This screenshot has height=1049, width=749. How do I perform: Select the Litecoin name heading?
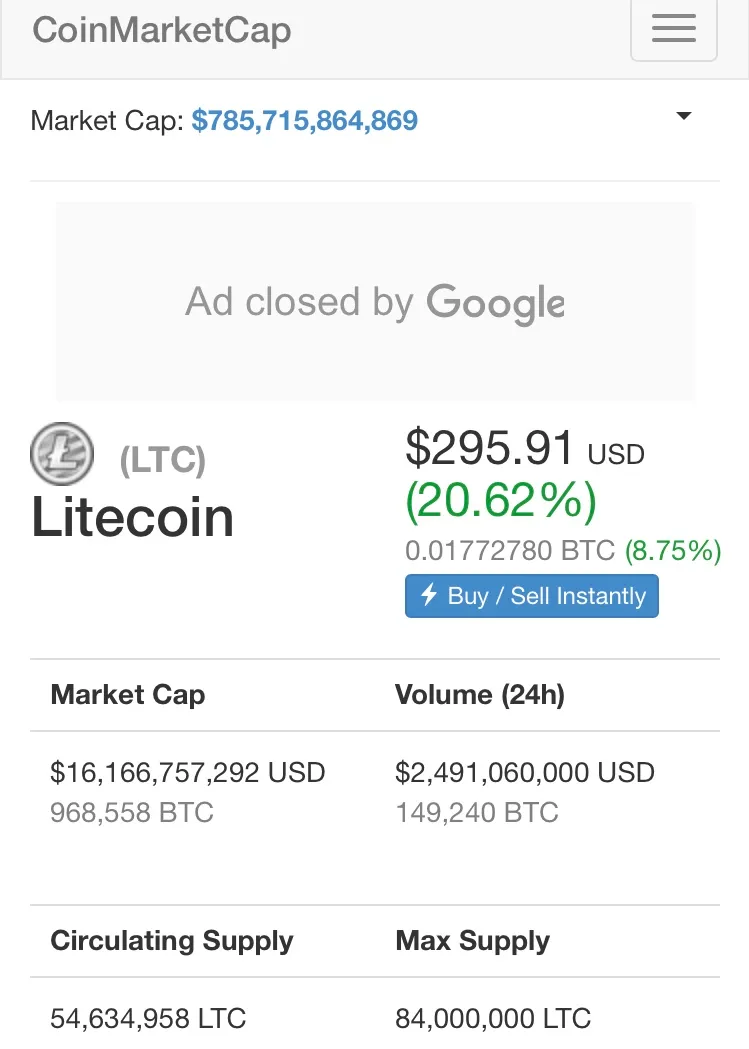tap(132, 517)
